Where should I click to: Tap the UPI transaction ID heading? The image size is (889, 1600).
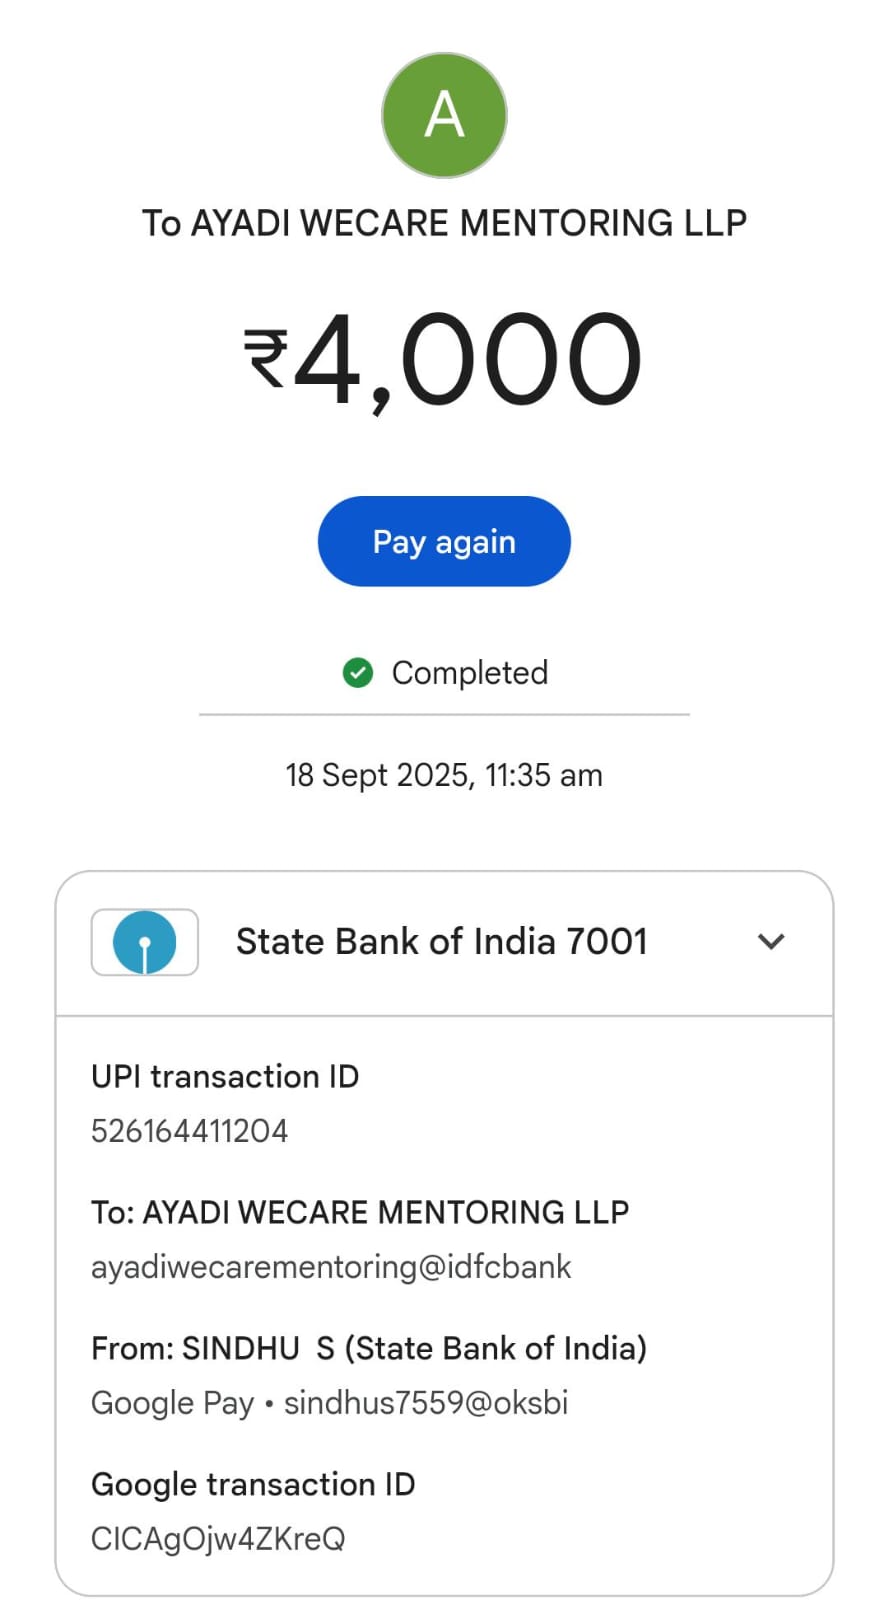click(225, 1077)
